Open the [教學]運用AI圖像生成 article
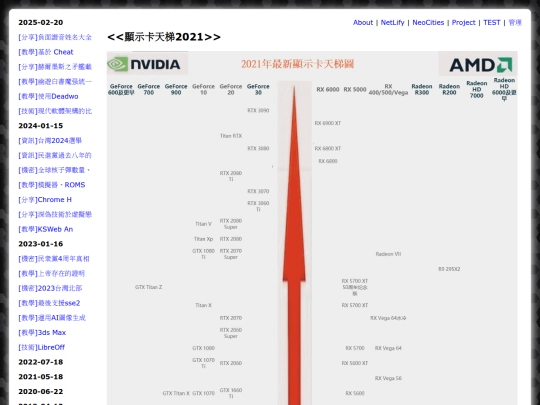Image resolution: width=540 pixels, height=405 pixels. click(52, 318)
